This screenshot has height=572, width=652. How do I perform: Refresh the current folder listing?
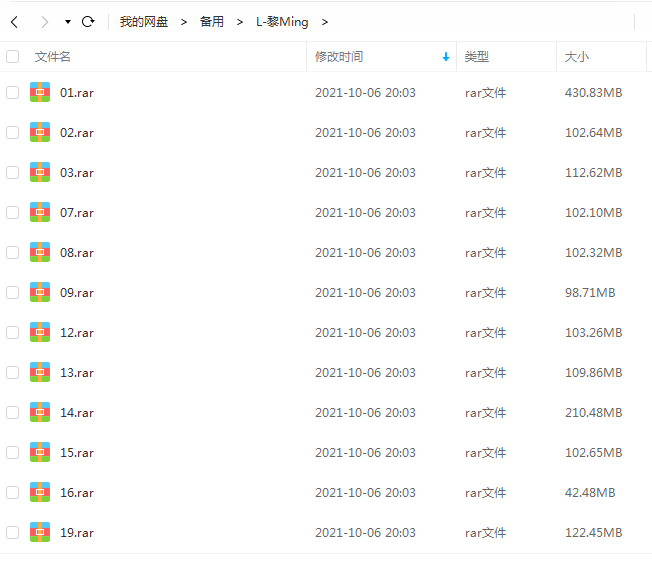(88, 21)
